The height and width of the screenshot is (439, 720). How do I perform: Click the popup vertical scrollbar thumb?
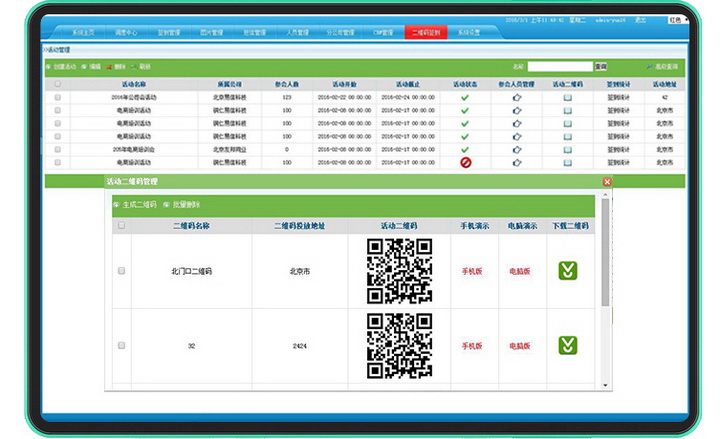(x=605, y=252)
